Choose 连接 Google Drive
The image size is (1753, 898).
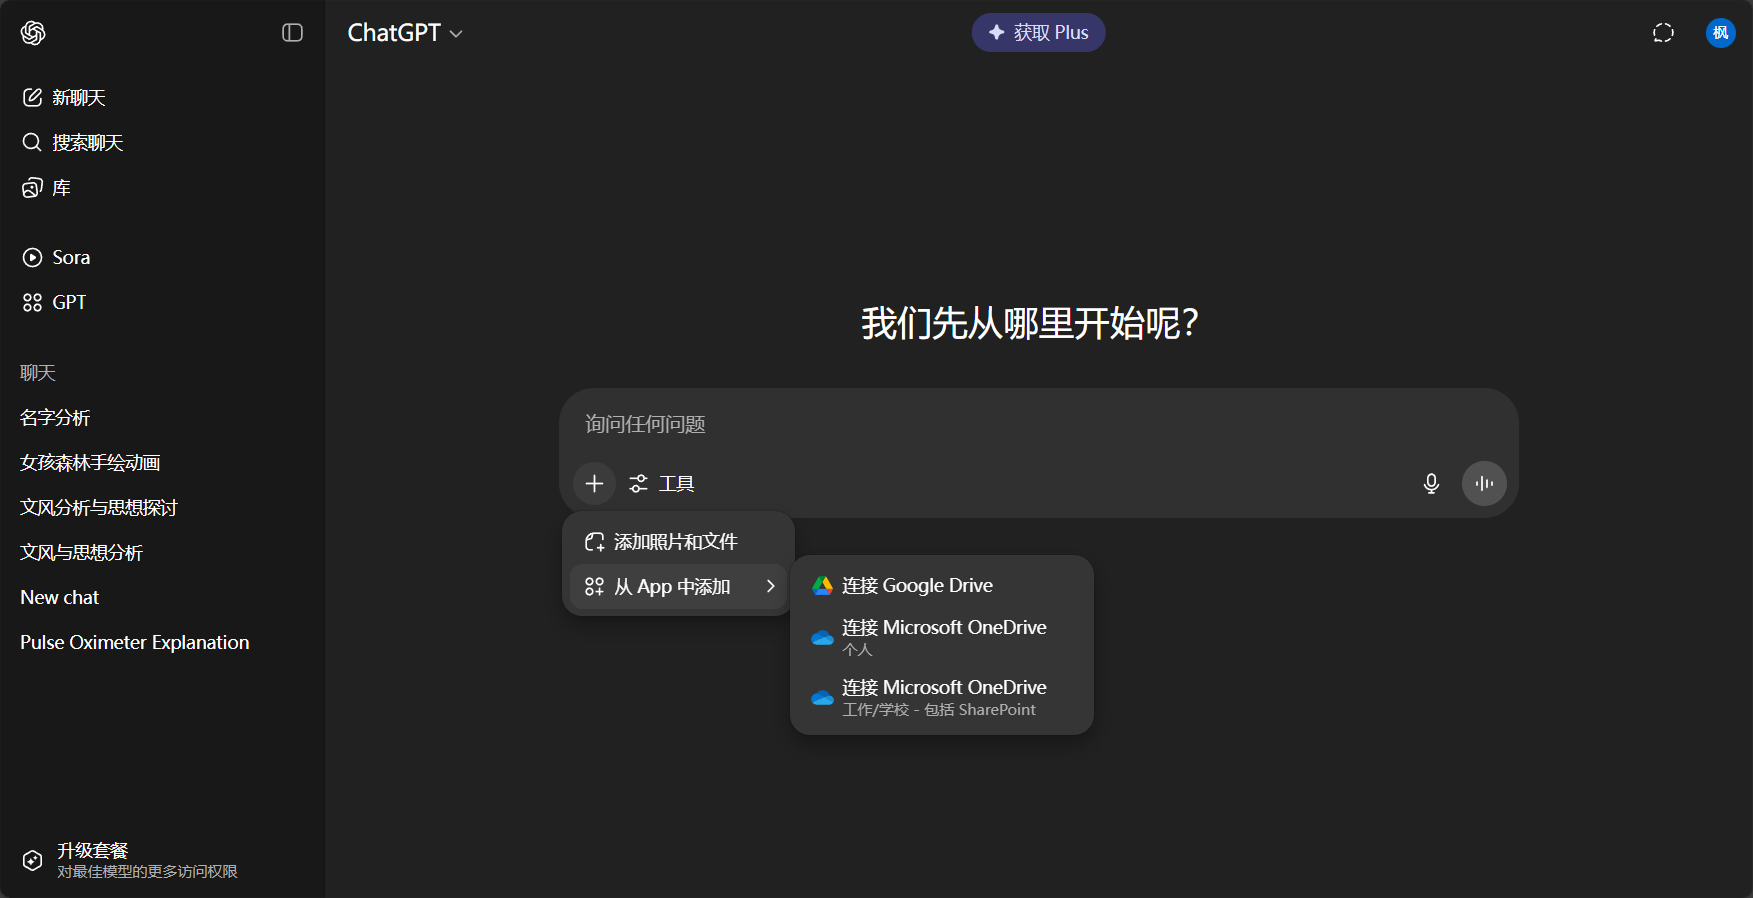point(941,585)
